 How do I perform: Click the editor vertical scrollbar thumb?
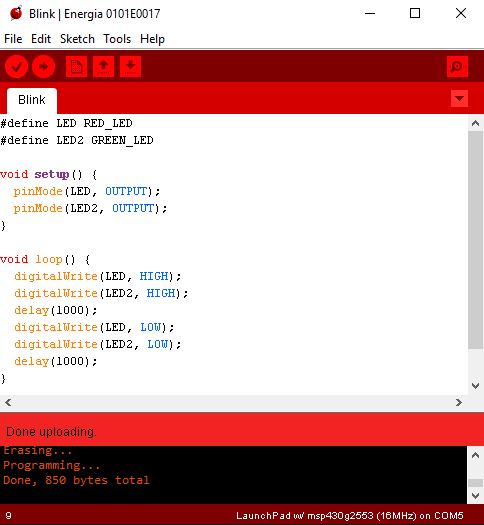point(475,240)
